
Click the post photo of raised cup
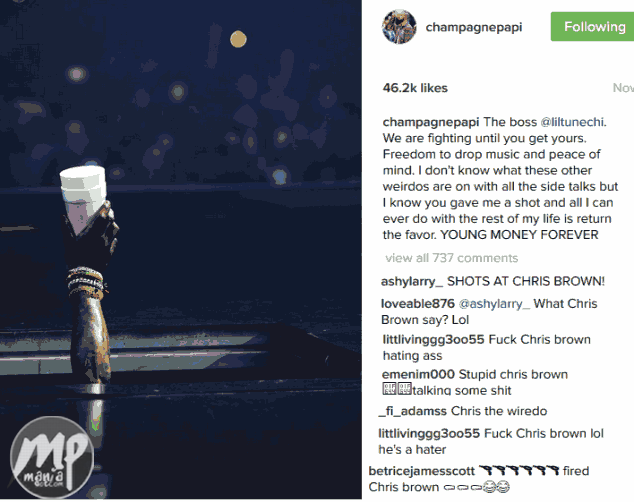181,250
